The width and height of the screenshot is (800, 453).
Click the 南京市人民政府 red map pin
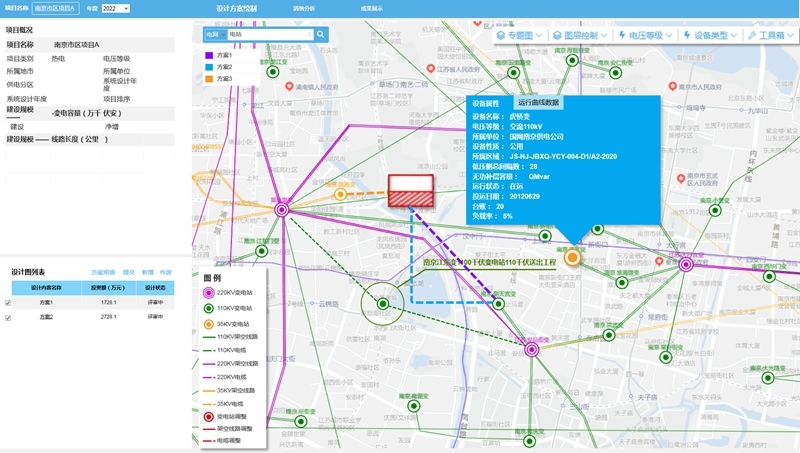(x=672, y=86)
